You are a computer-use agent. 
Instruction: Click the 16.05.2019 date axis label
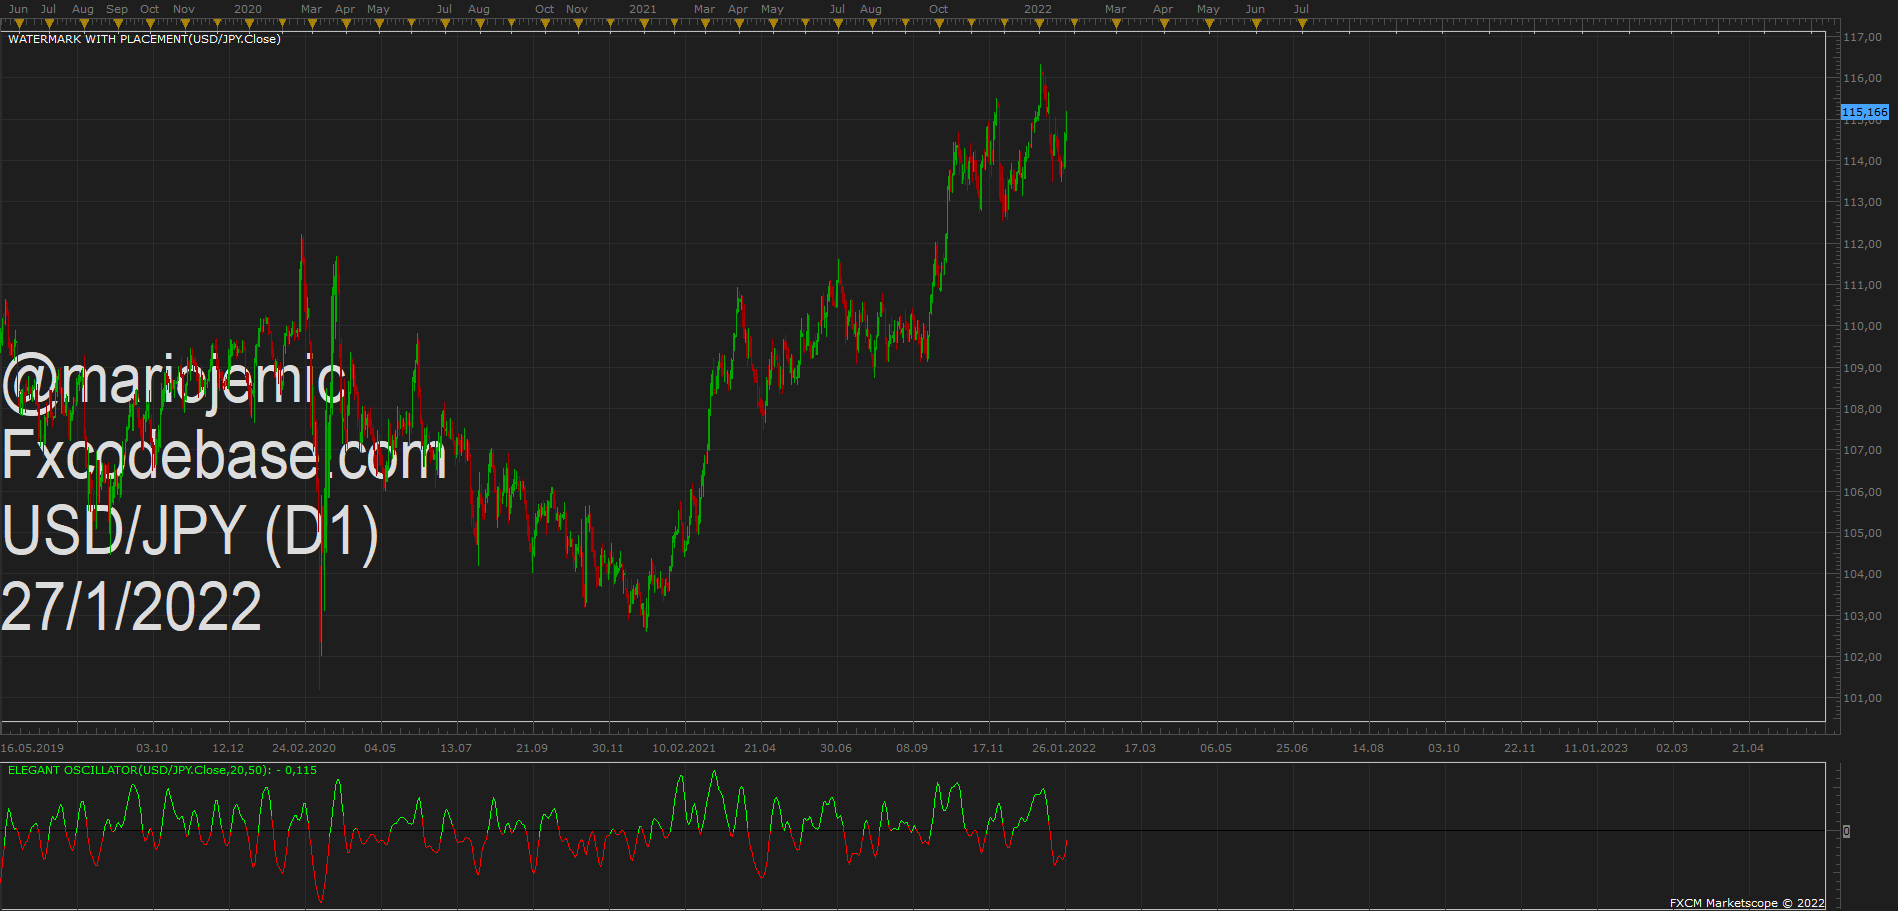tap(32, 748)
